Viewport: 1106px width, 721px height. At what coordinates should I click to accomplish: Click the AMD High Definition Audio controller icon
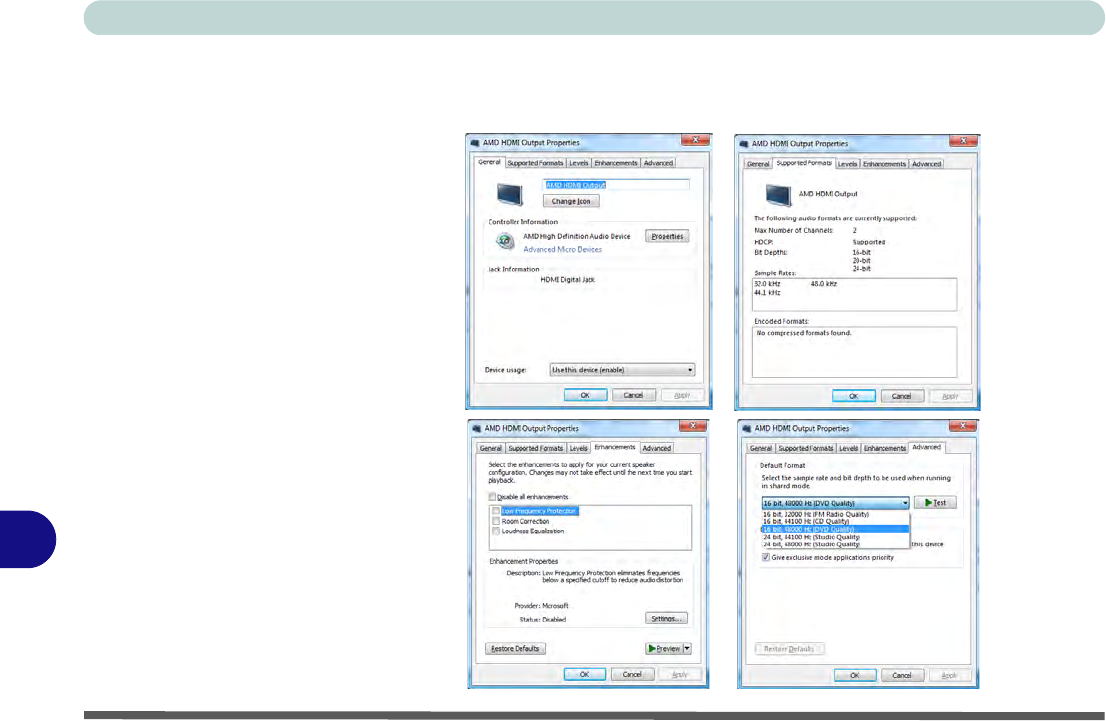pyautogui.click(x=506, y=241)
